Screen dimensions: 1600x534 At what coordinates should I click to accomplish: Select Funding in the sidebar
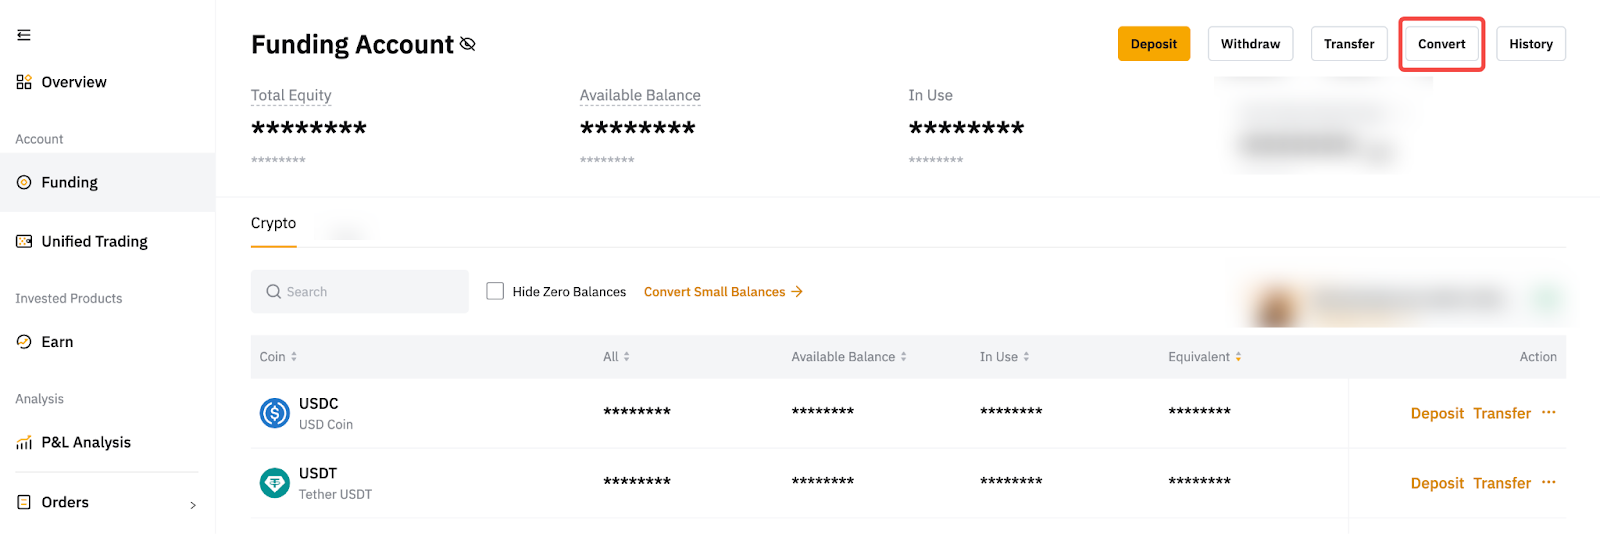point(69,182)
